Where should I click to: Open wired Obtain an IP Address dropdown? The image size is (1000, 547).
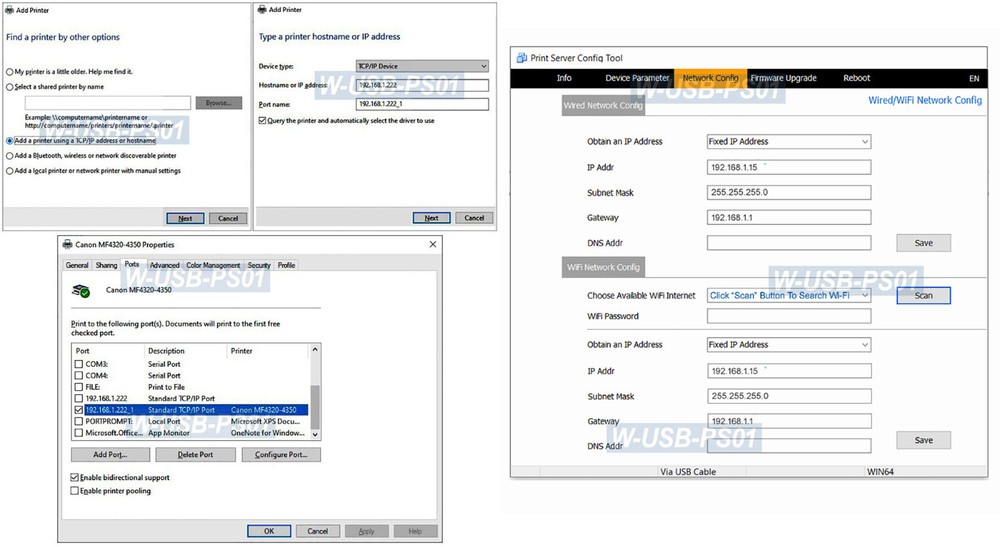click(x=789, y=142)
